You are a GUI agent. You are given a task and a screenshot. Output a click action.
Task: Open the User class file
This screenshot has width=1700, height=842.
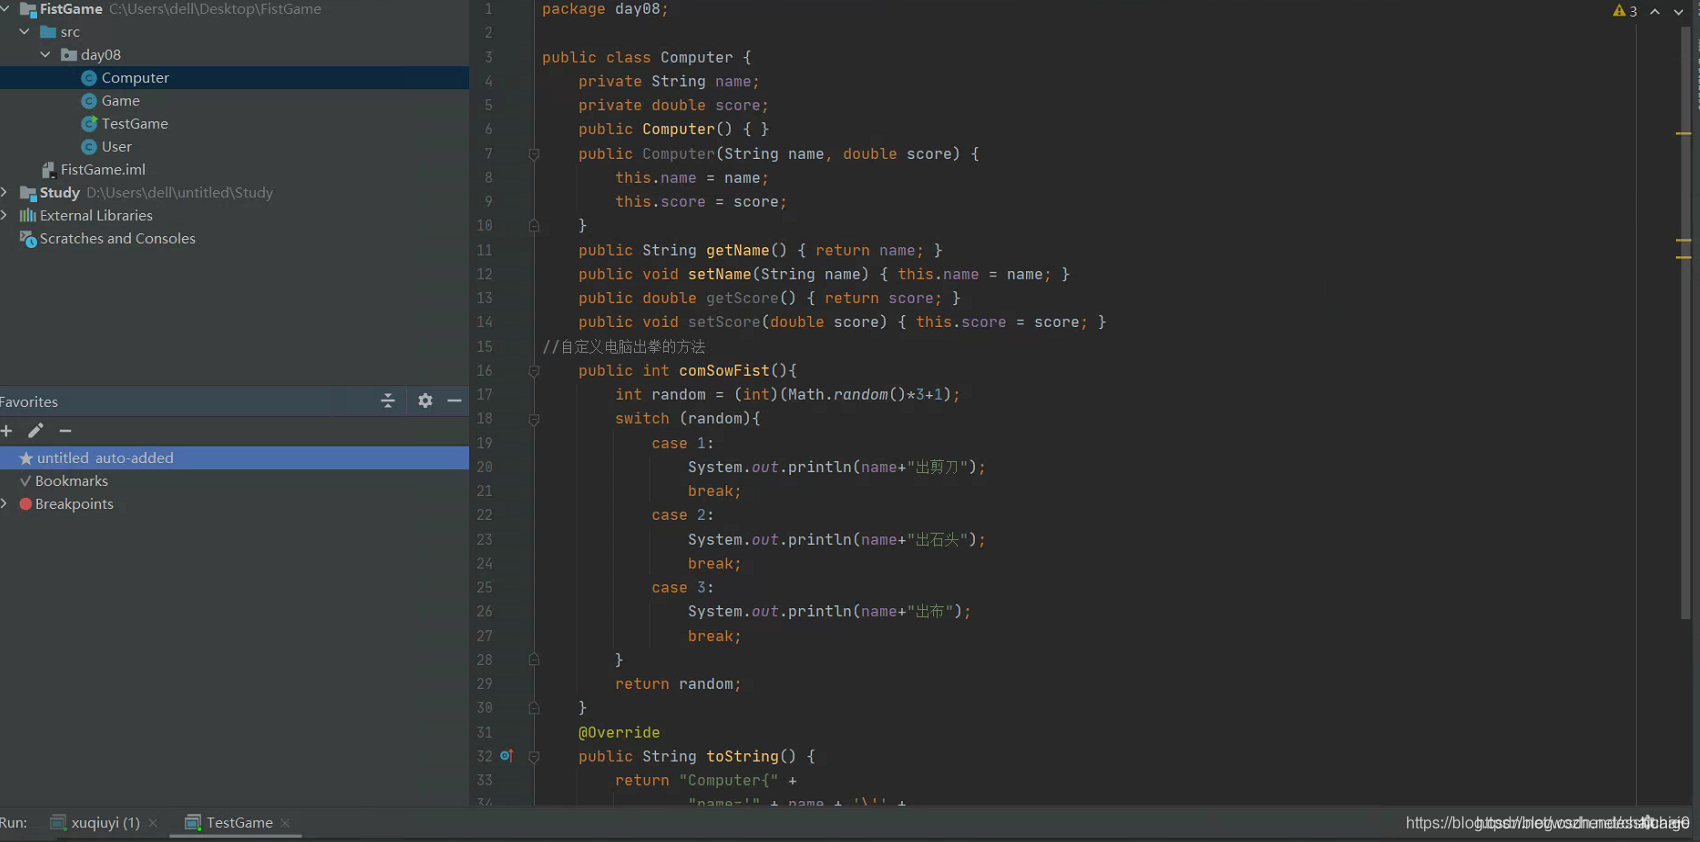coord(116,147)
